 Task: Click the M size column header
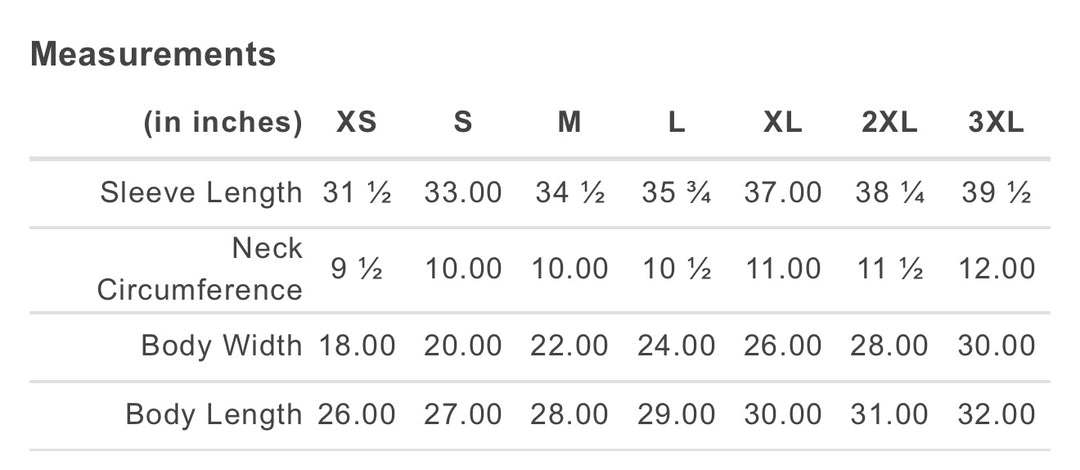569,123
